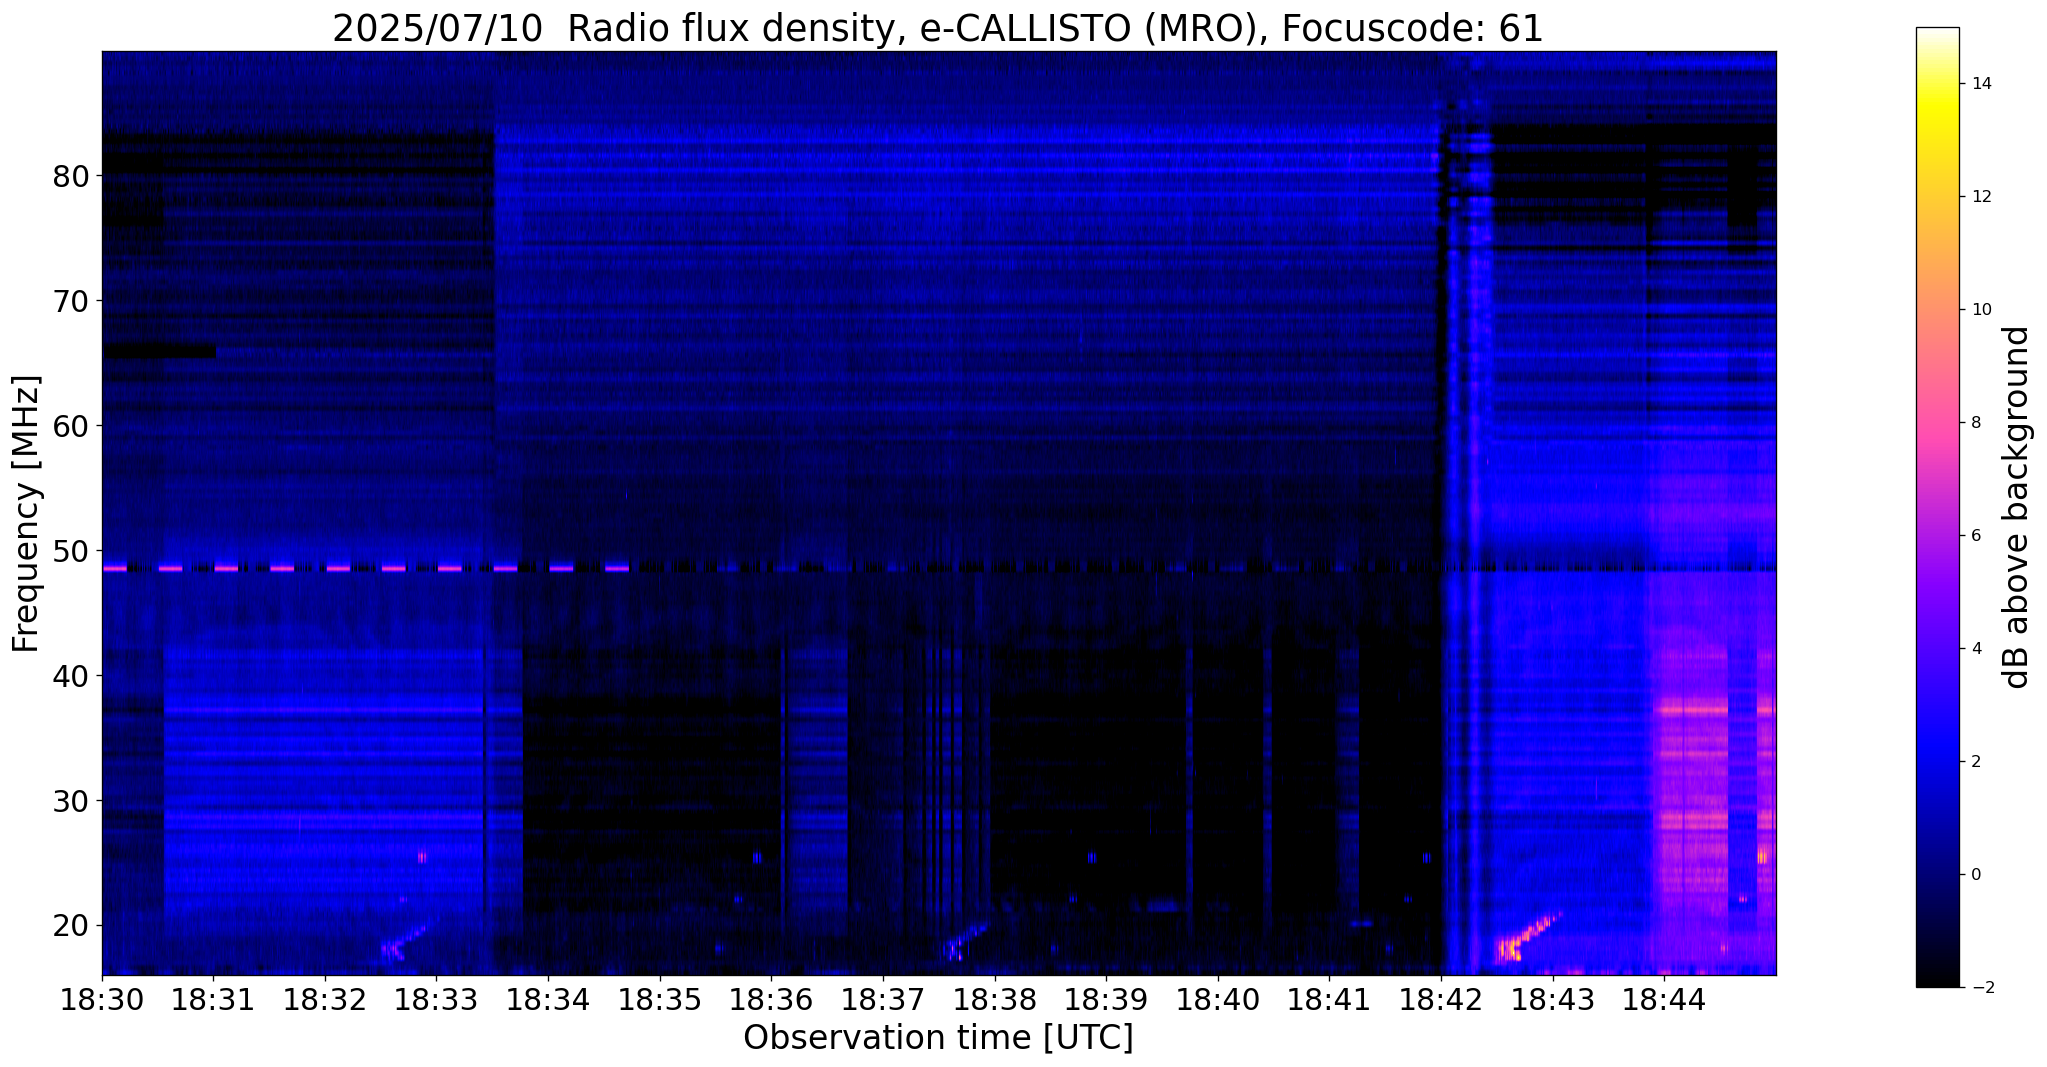Image resolution: width=2047 pixels, height=1067 pixels.
Task: Click the 80 MHz frequency tick label
Action: [x=70, y=177]
